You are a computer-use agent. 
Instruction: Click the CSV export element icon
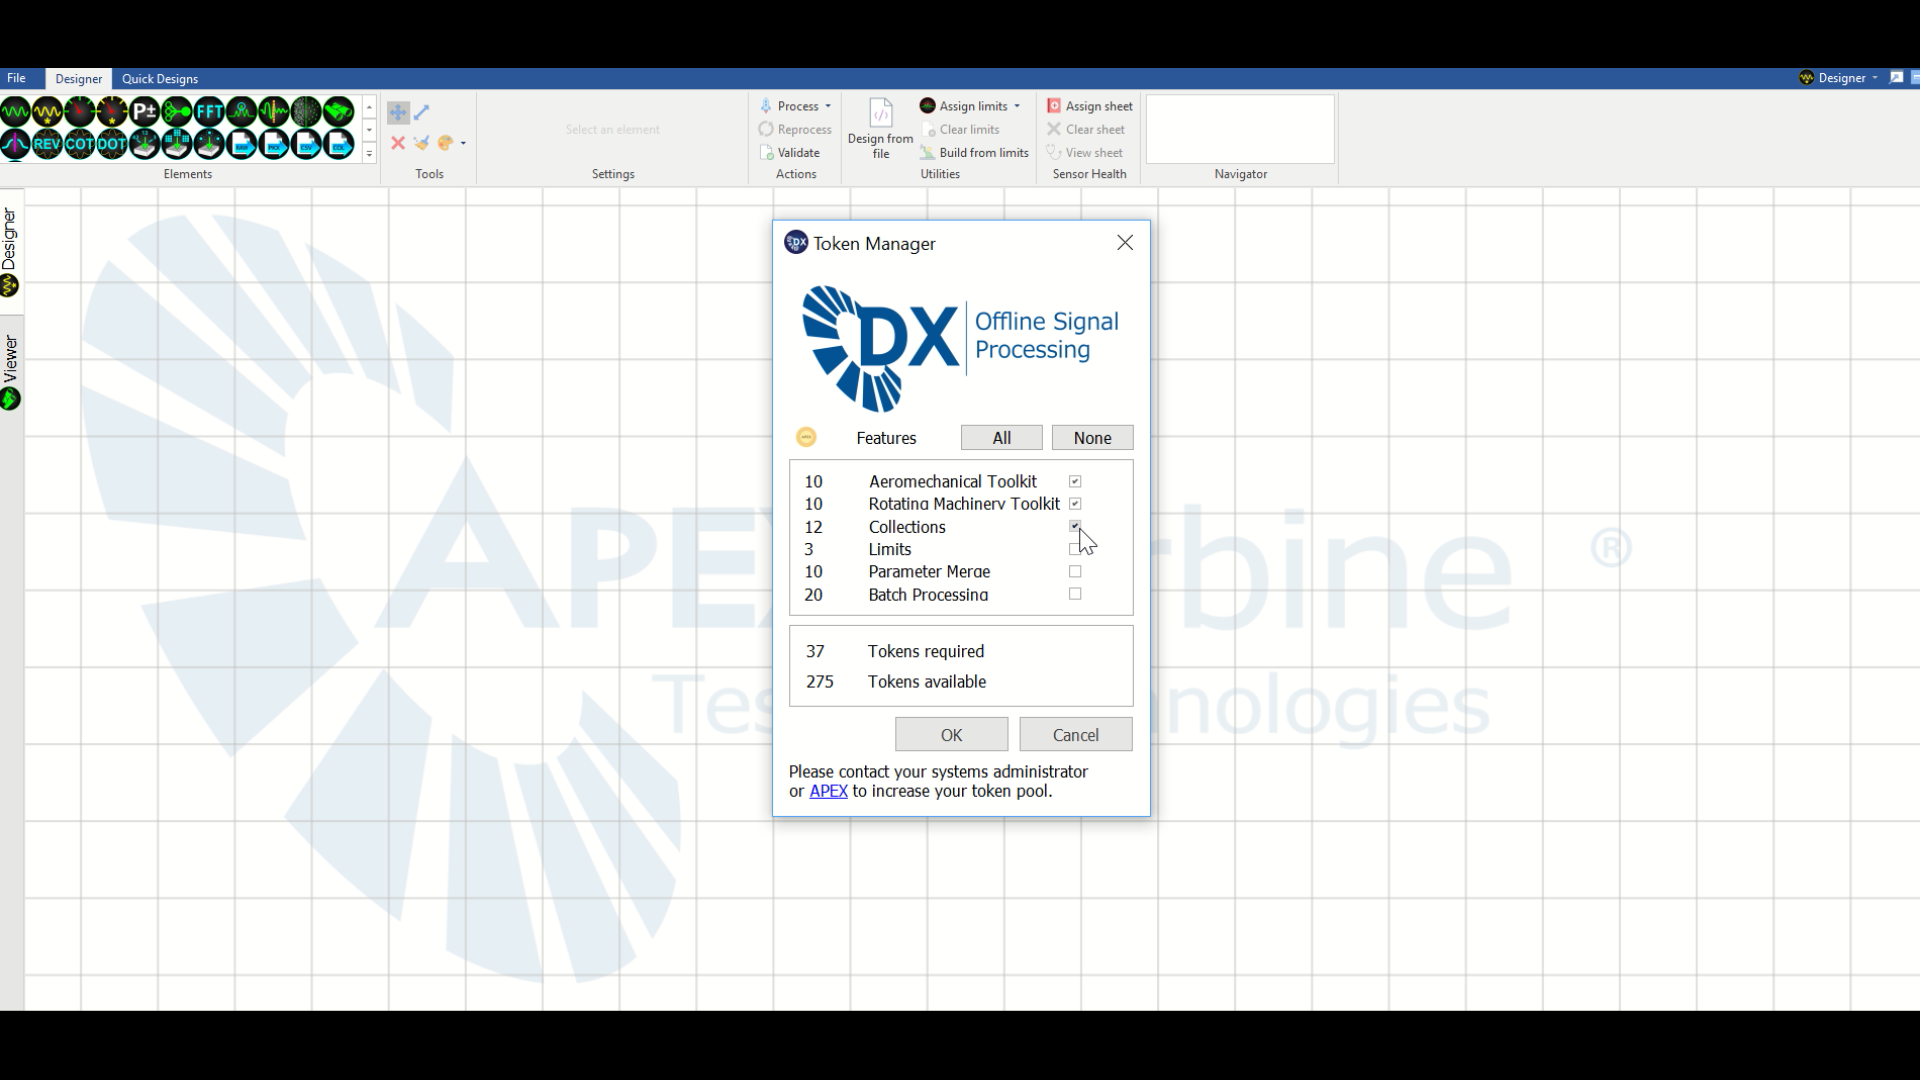(x=306, y=145)
